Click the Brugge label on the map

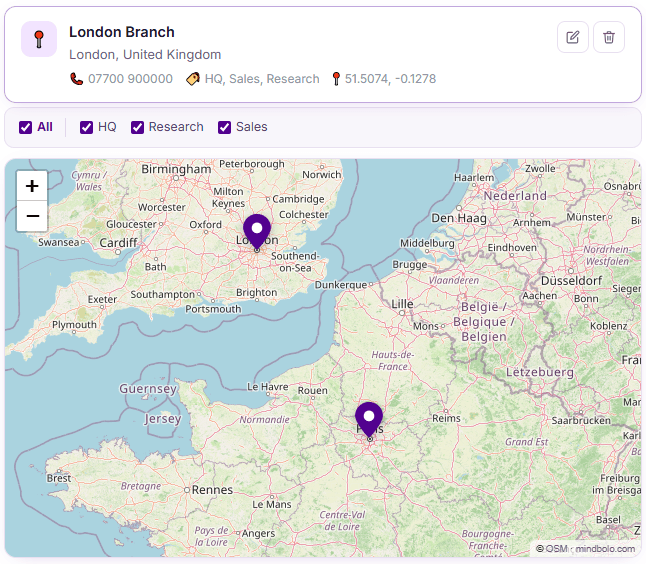pos(410,264)
